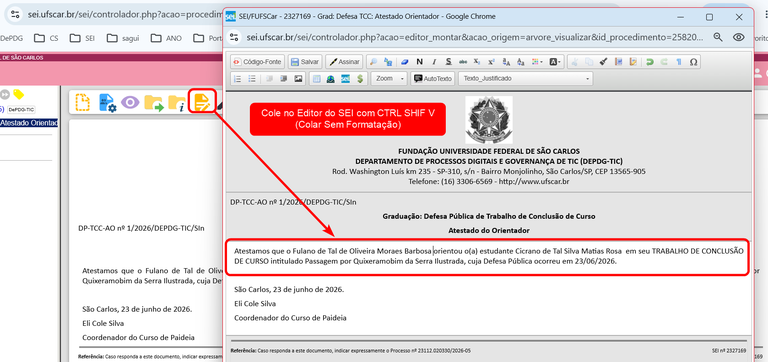Undo the last edit with green arrow
The image size is (768, 362).
(649, 62)
